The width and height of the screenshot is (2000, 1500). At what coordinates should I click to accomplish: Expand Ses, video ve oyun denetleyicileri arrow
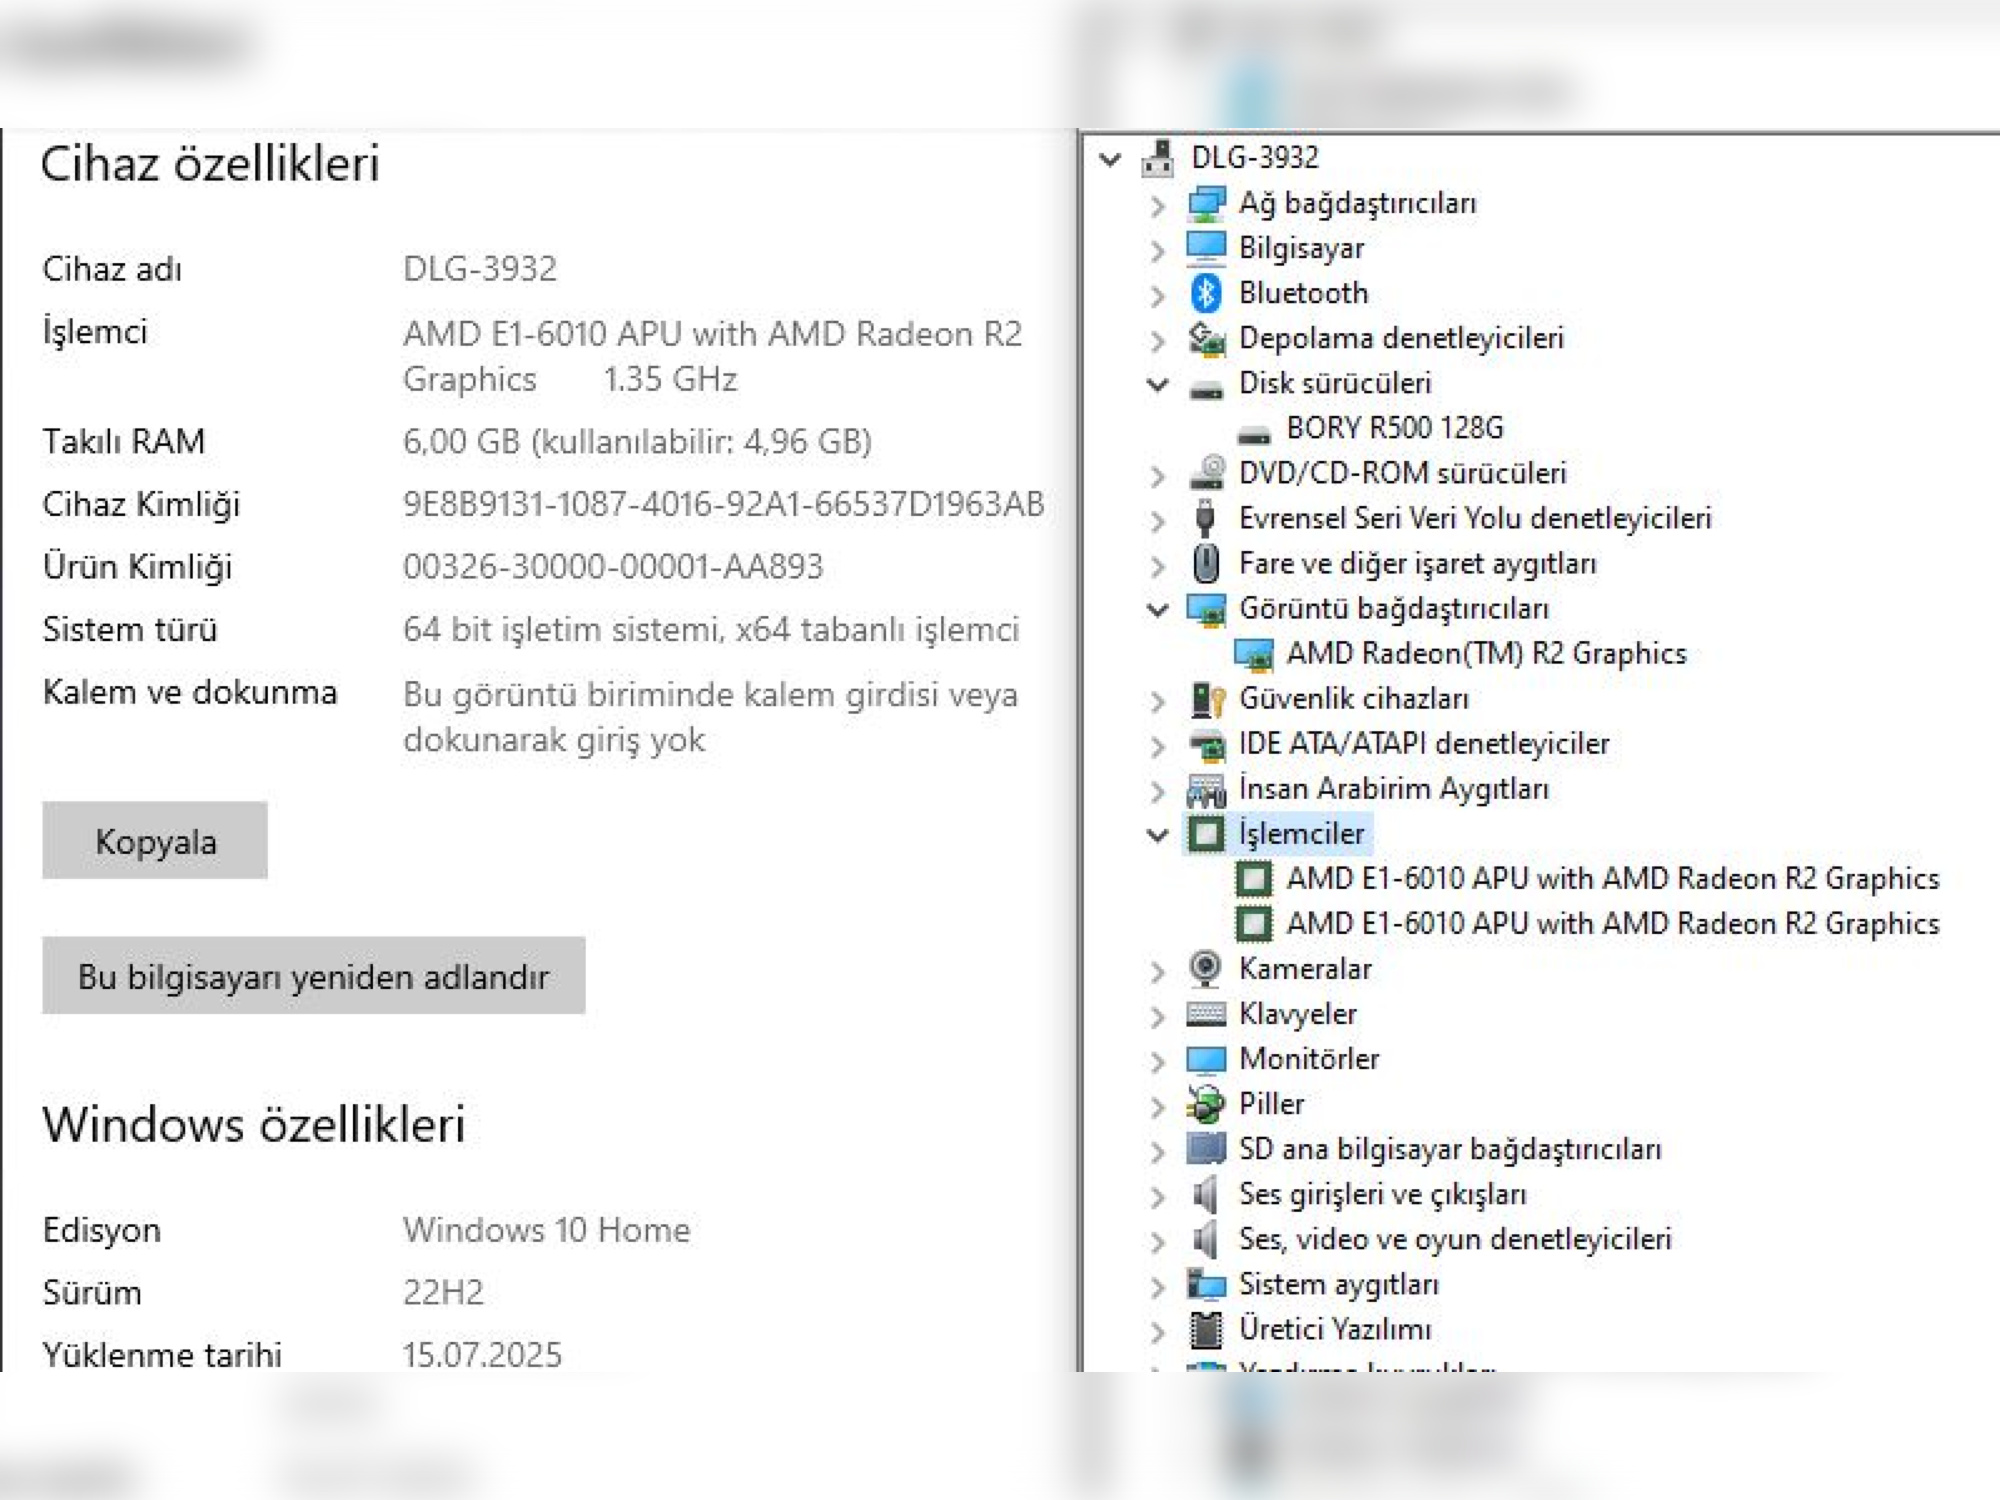[x=1158, y=1241]
